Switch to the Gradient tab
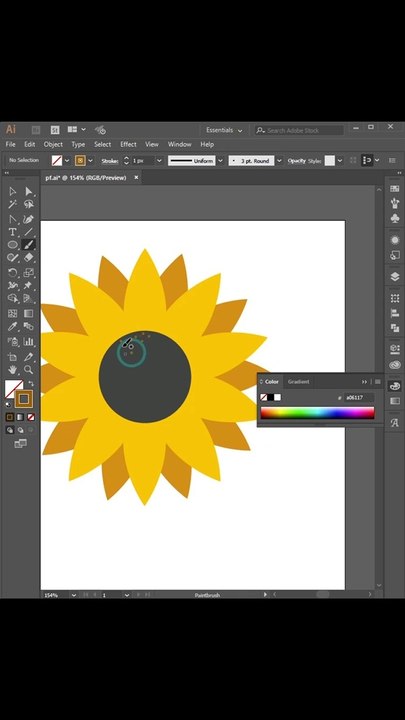405x720 pixels. click(298, 382)
